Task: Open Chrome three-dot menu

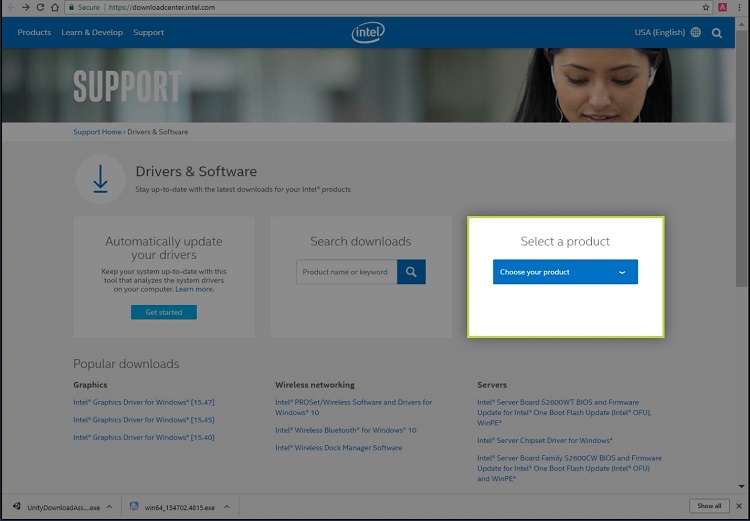Action: click(x=739, y=7)
